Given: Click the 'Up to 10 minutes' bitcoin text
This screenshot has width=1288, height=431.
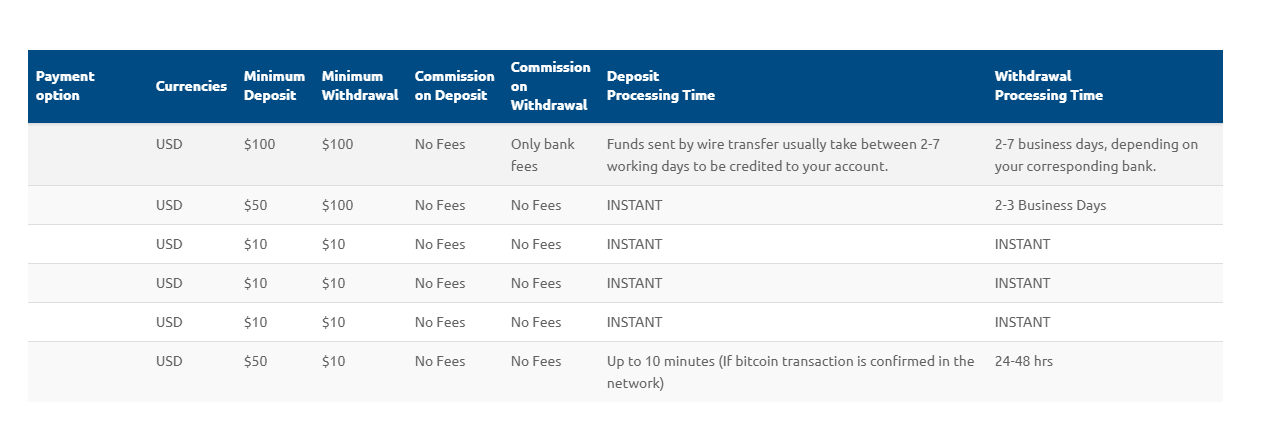Looking at the screenshot, I should (x=790, y=372).
